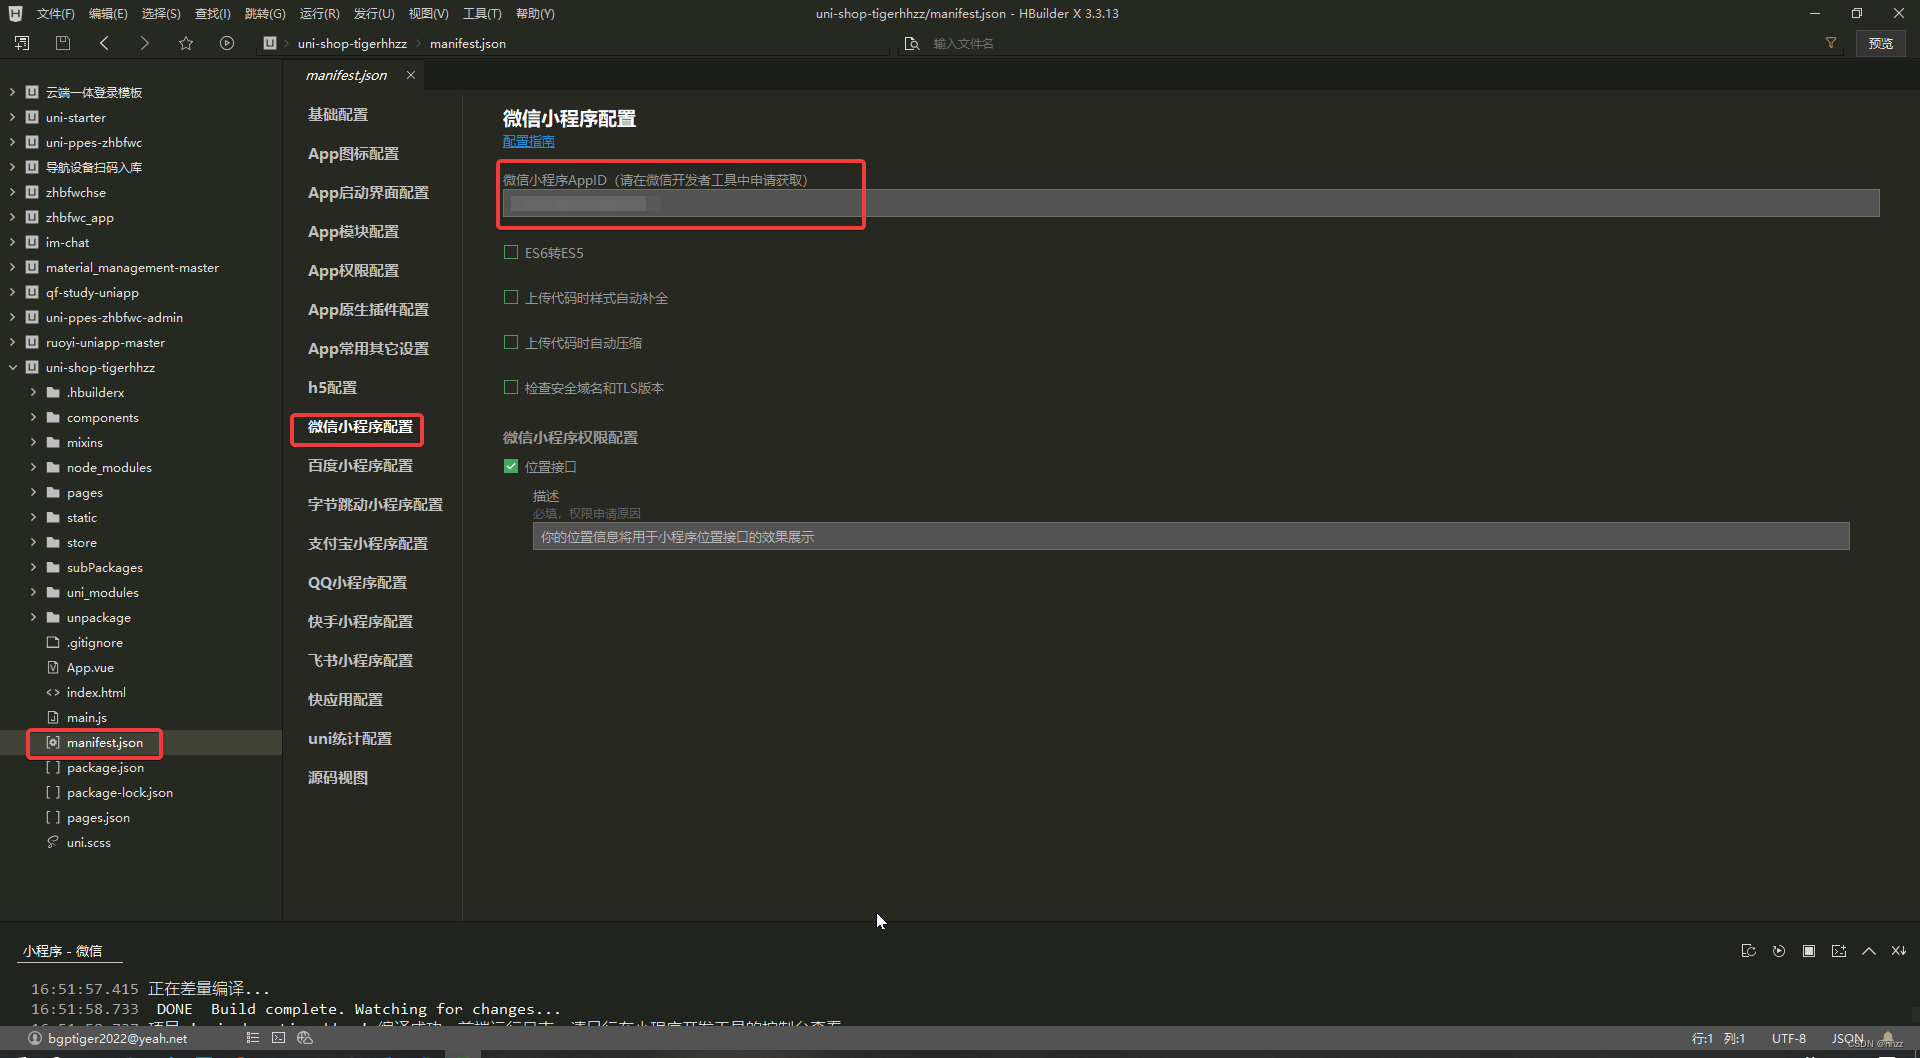This screenshot has height=1058, width=1920.
Task: Collapse console with the up chevron icon
Action: pos(1869,951)
